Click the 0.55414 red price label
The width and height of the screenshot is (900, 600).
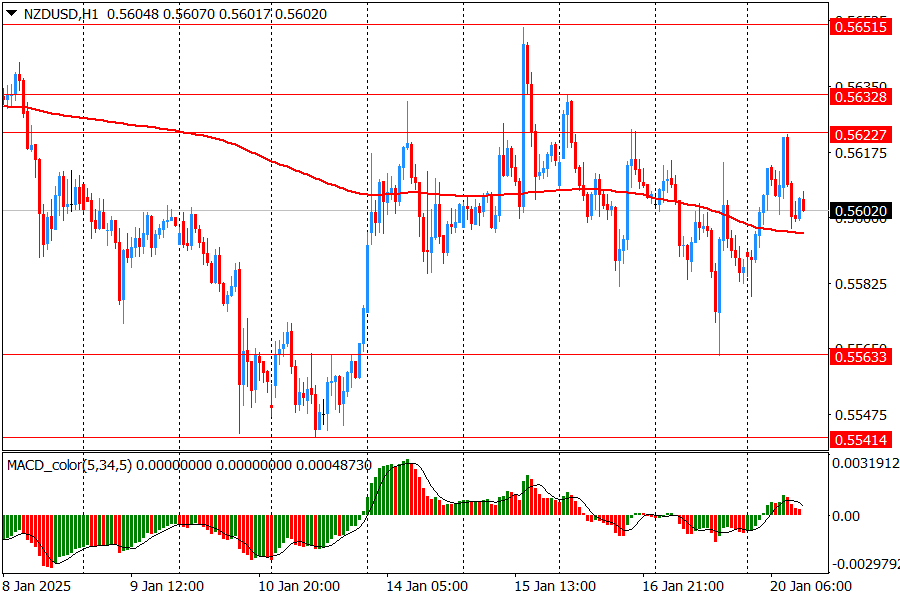(860, 439)
